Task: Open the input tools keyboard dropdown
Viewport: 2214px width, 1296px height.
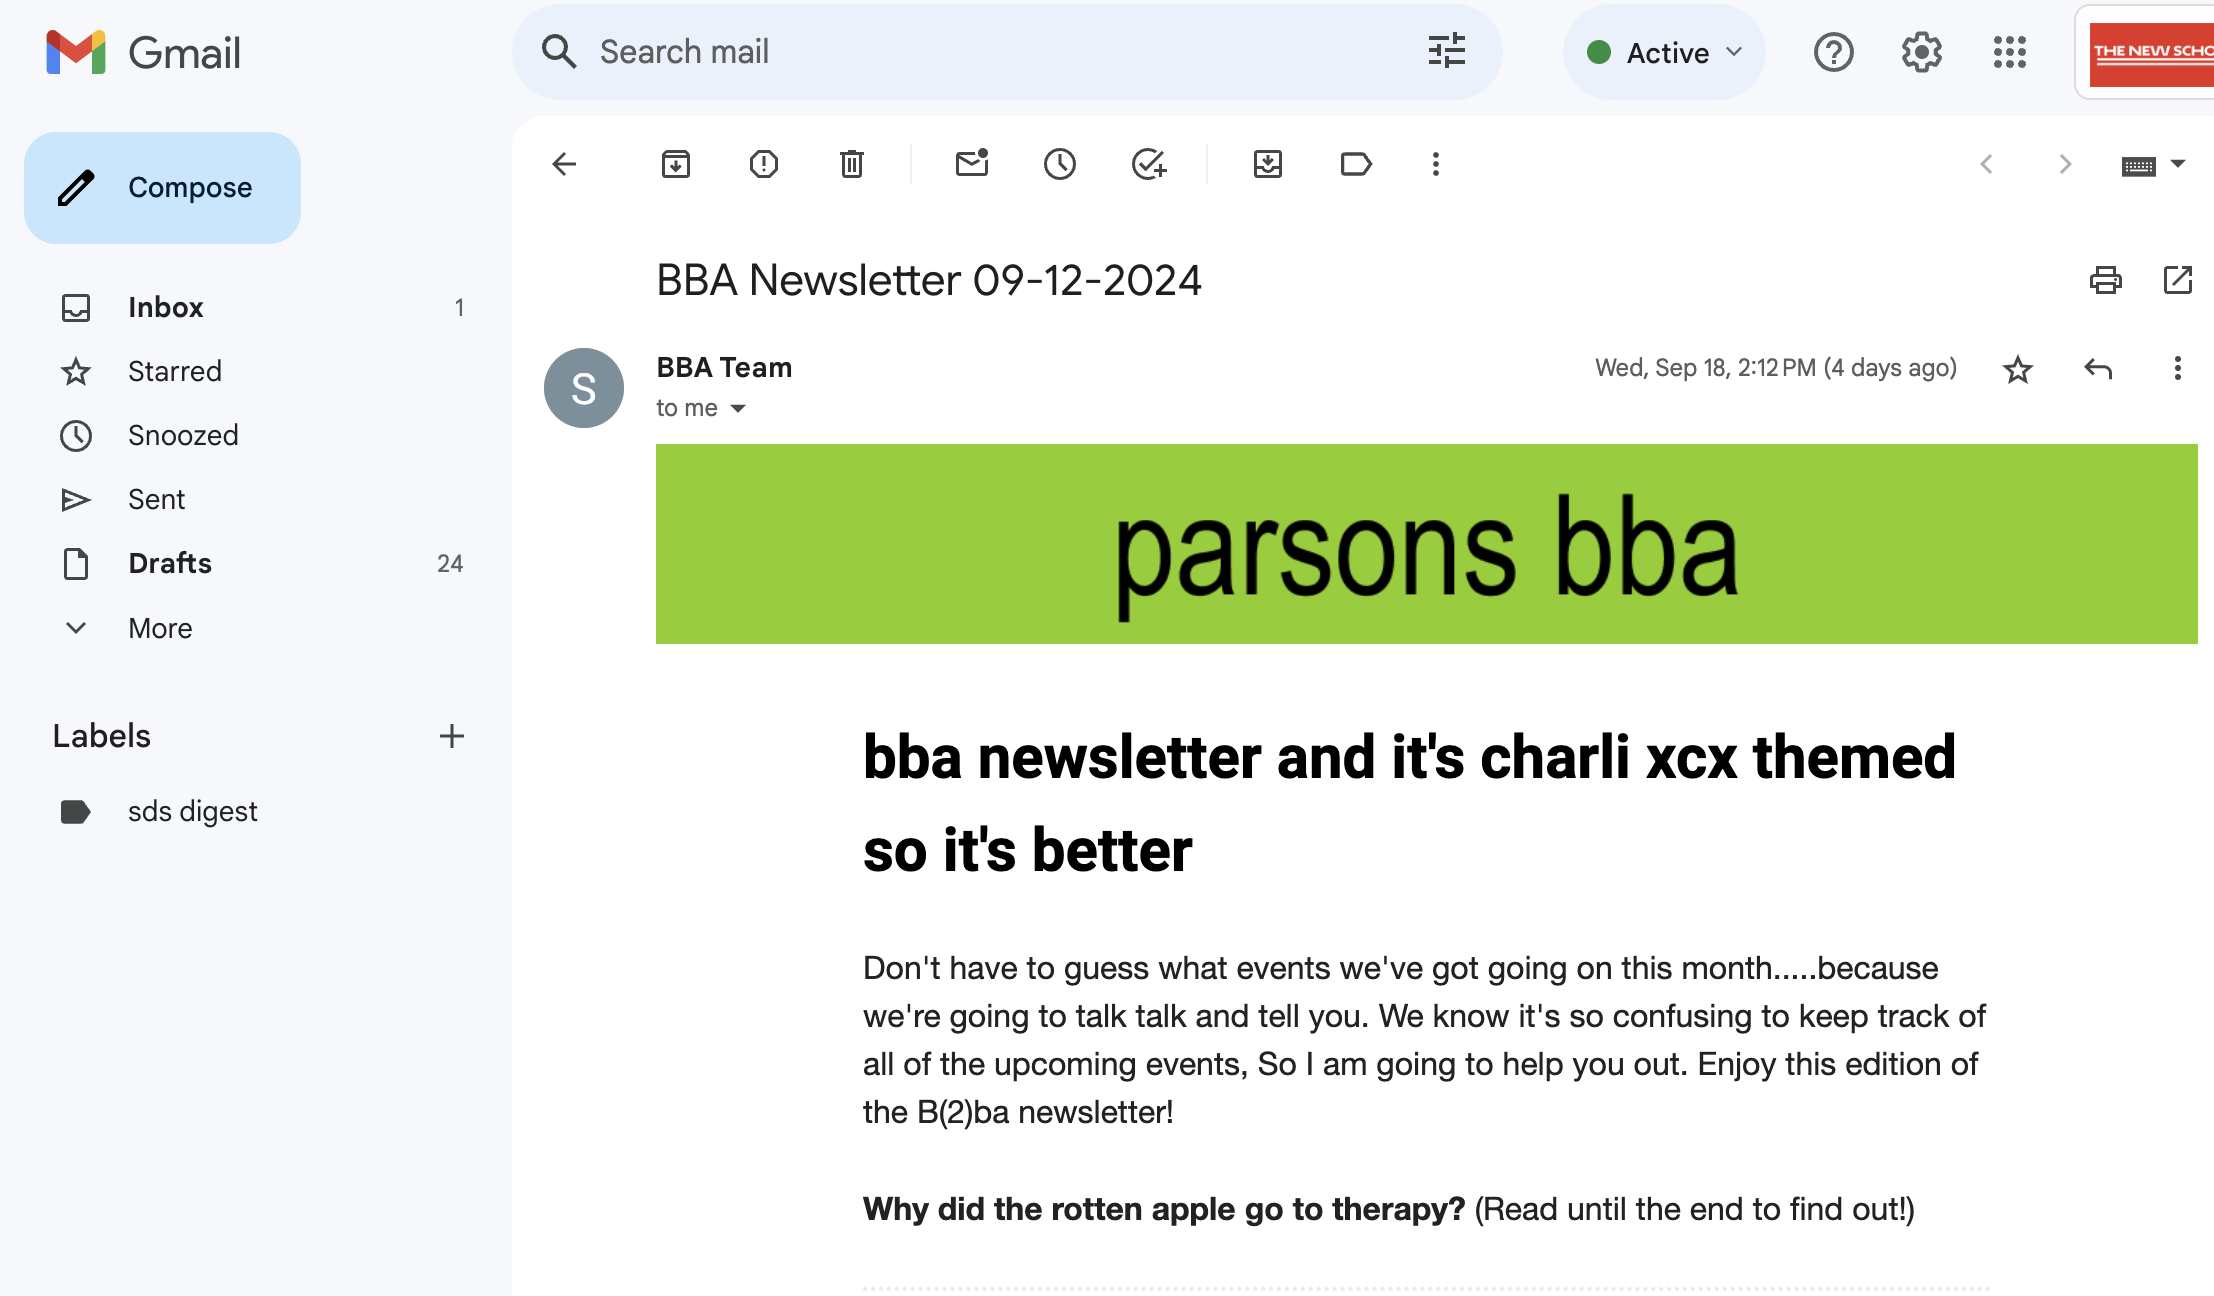Action: [2178, 164]
